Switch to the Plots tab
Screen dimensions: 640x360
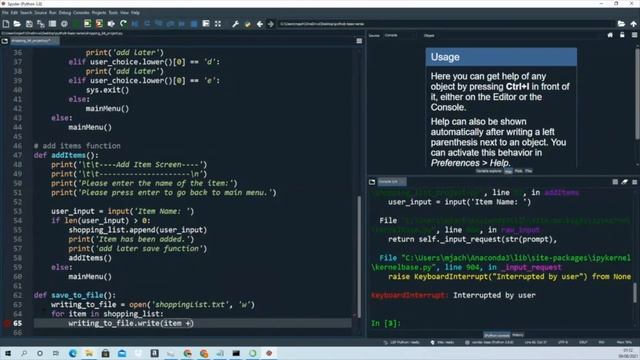pos(518,171)
